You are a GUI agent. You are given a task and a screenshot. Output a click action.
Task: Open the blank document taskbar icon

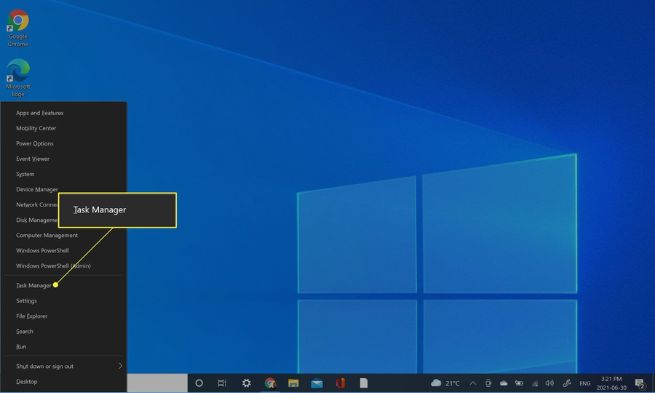click(364, 383)
